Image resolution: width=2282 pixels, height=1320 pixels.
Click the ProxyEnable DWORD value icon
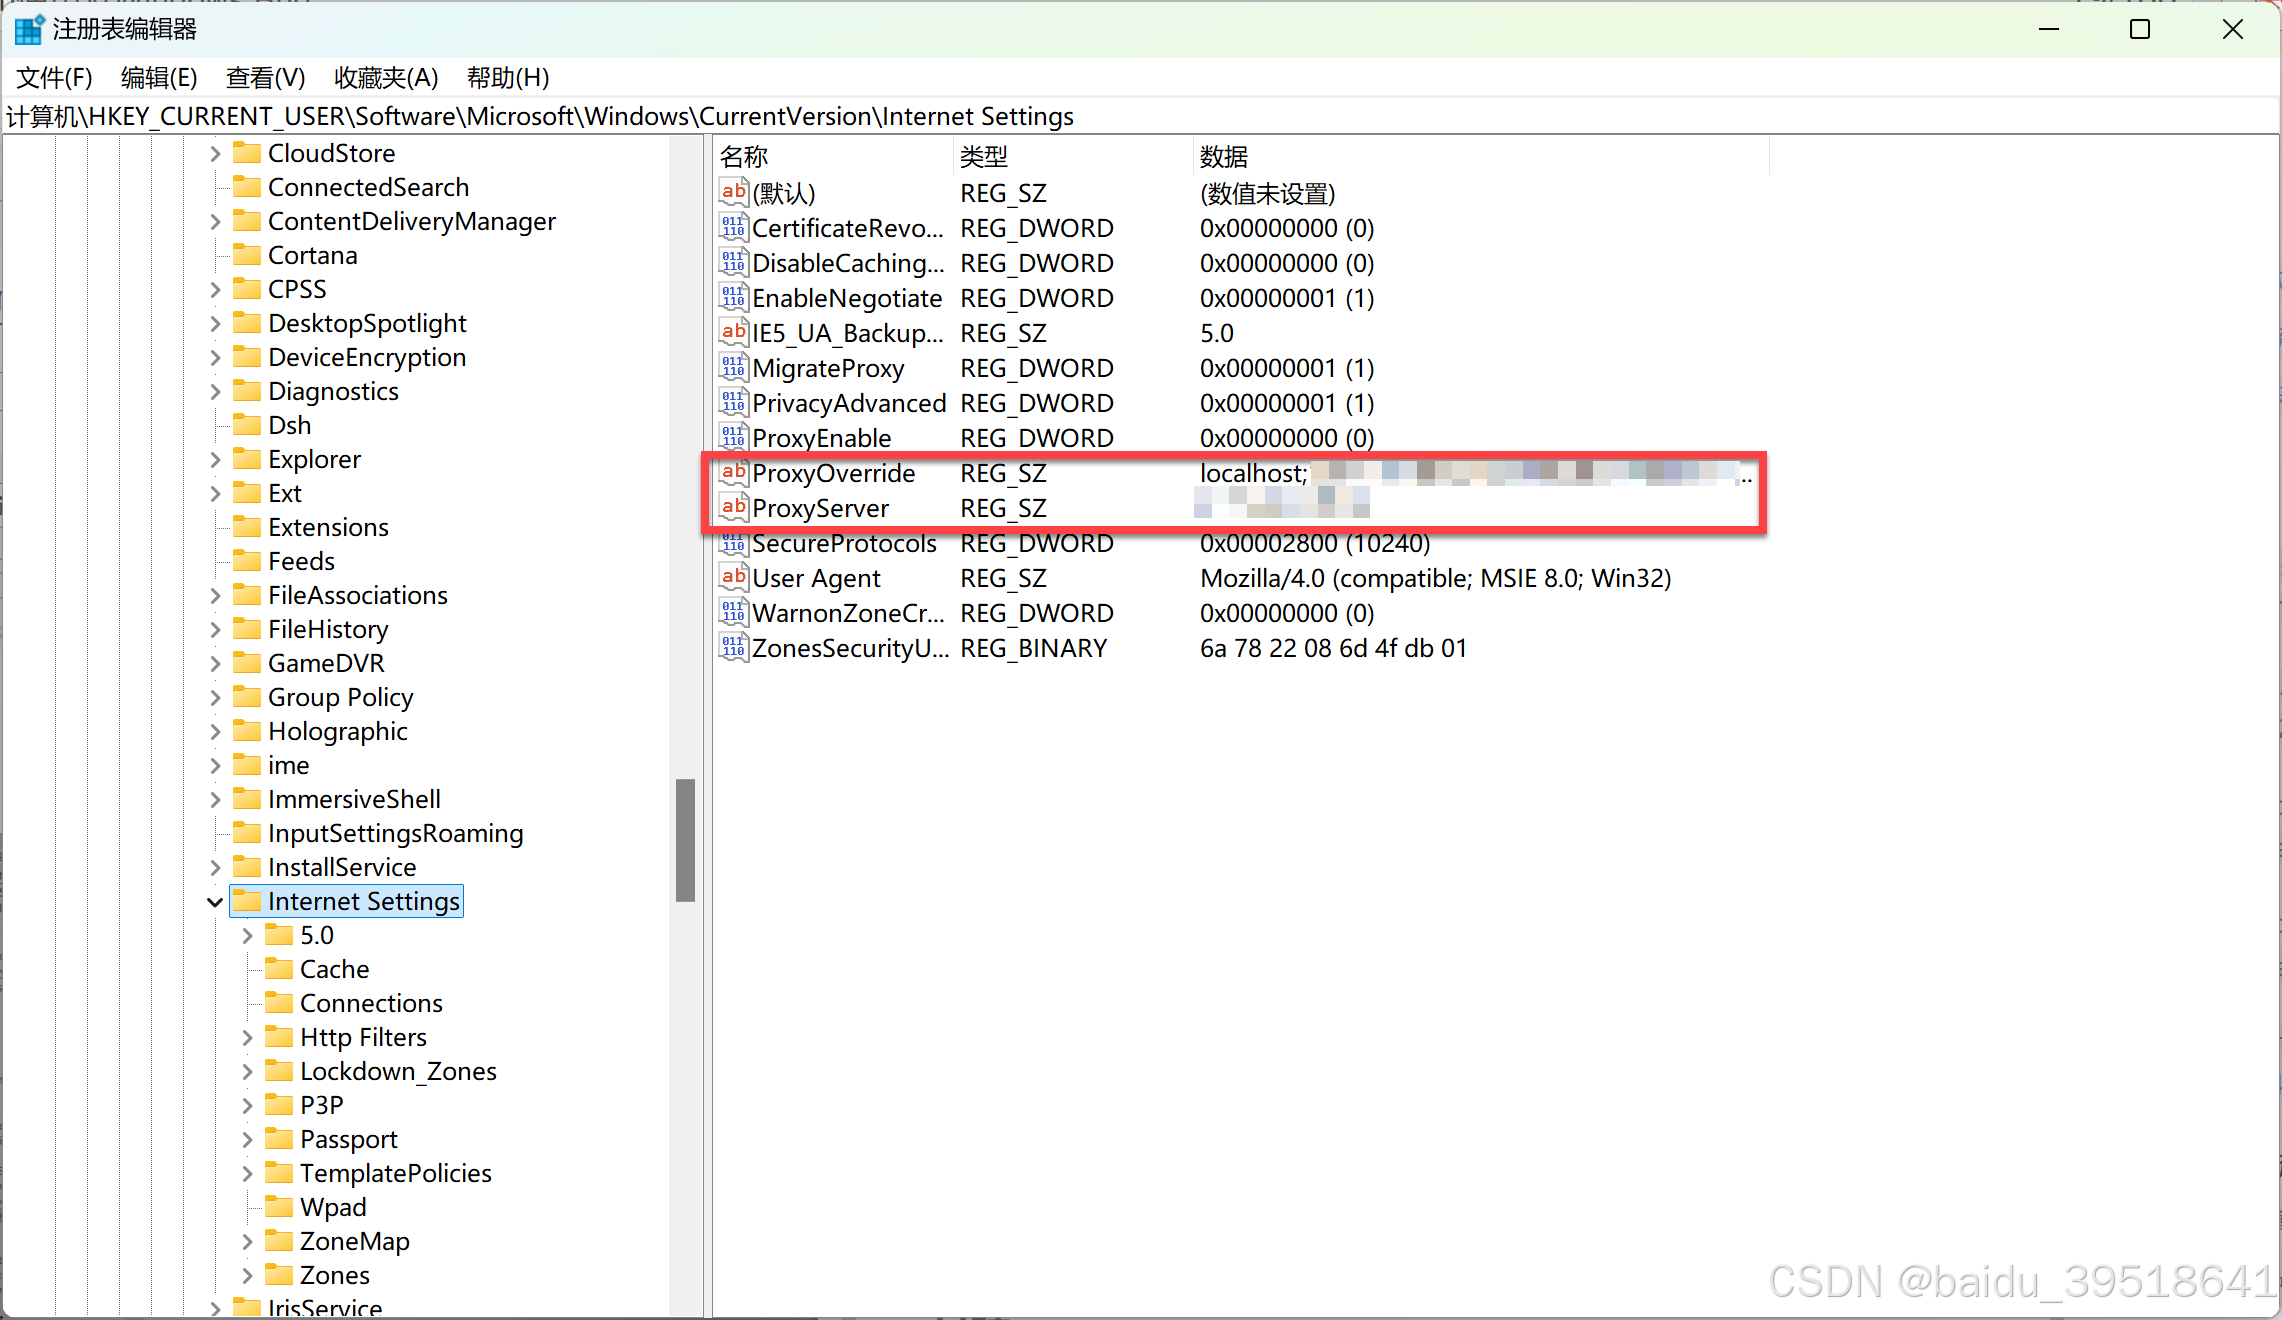[x=733, y=438]
